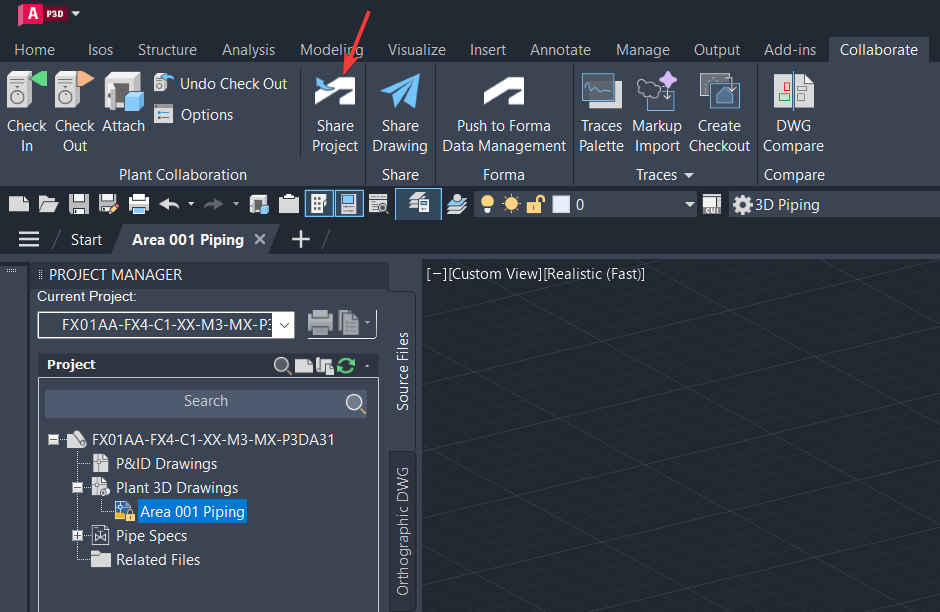Screen dimensions: 940x612
Task: Click the layer 0 white color swatch
Action: 561,204
